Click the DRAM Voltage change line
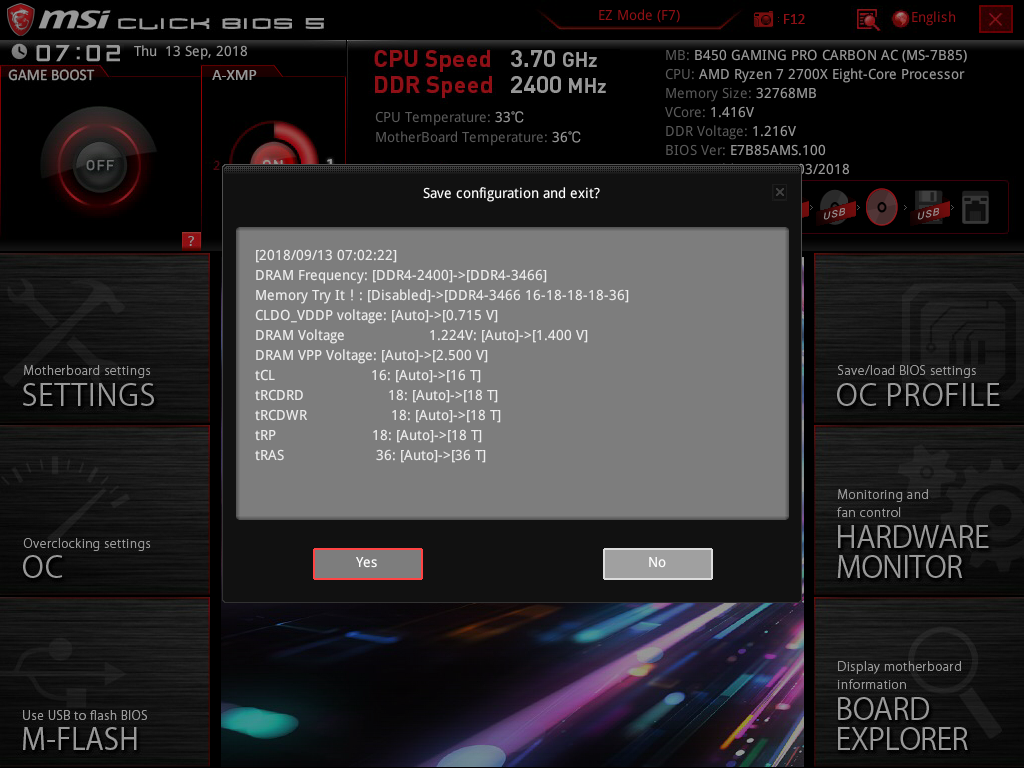Viewport: 1024px width, 768px height. [x=421, y=335]
